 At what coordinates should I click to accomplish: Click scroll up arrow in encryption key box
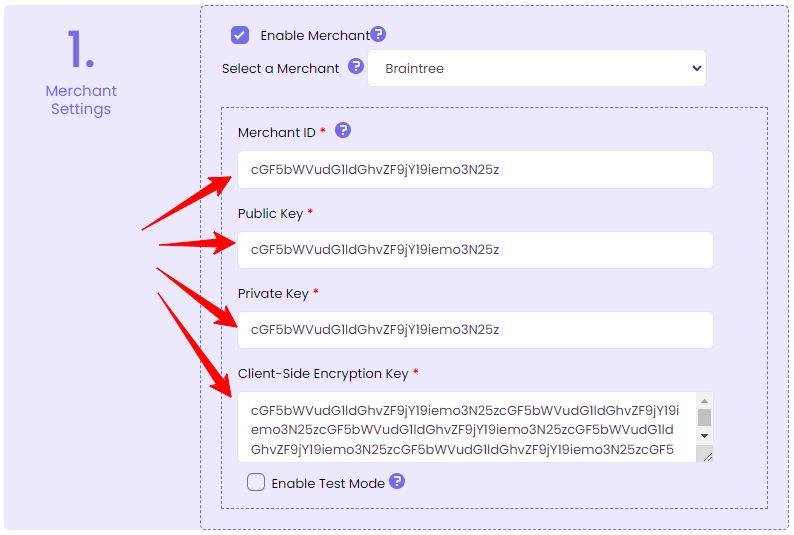pos(704,401)
